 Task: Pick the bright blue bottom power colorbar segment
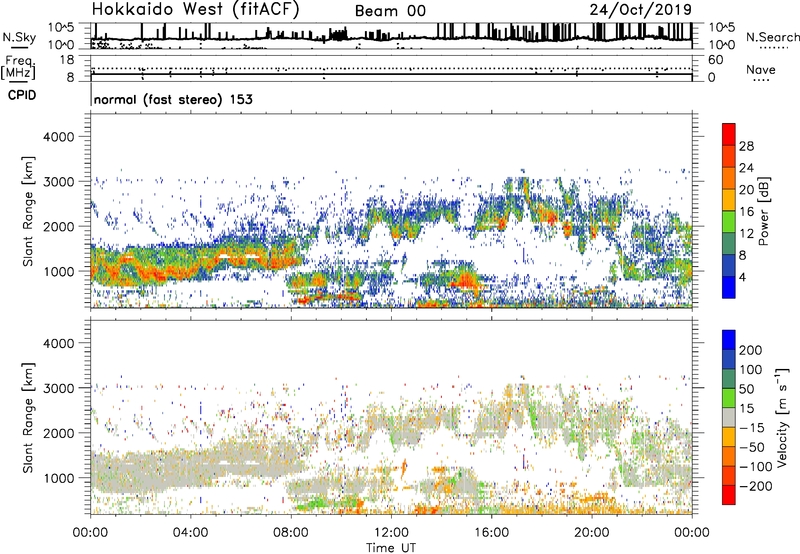point(729,287)
